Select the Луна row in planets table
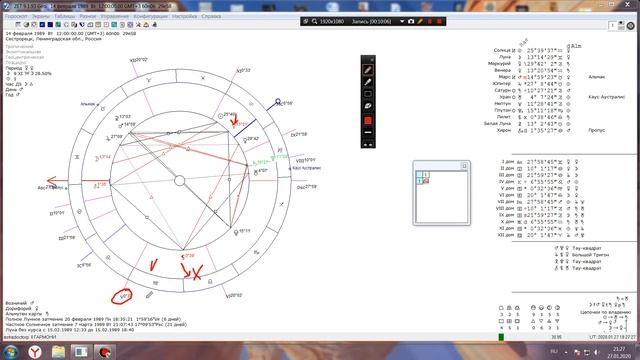Screen dimensions: 640x360 pyautogui.click(x=537, y=57)
